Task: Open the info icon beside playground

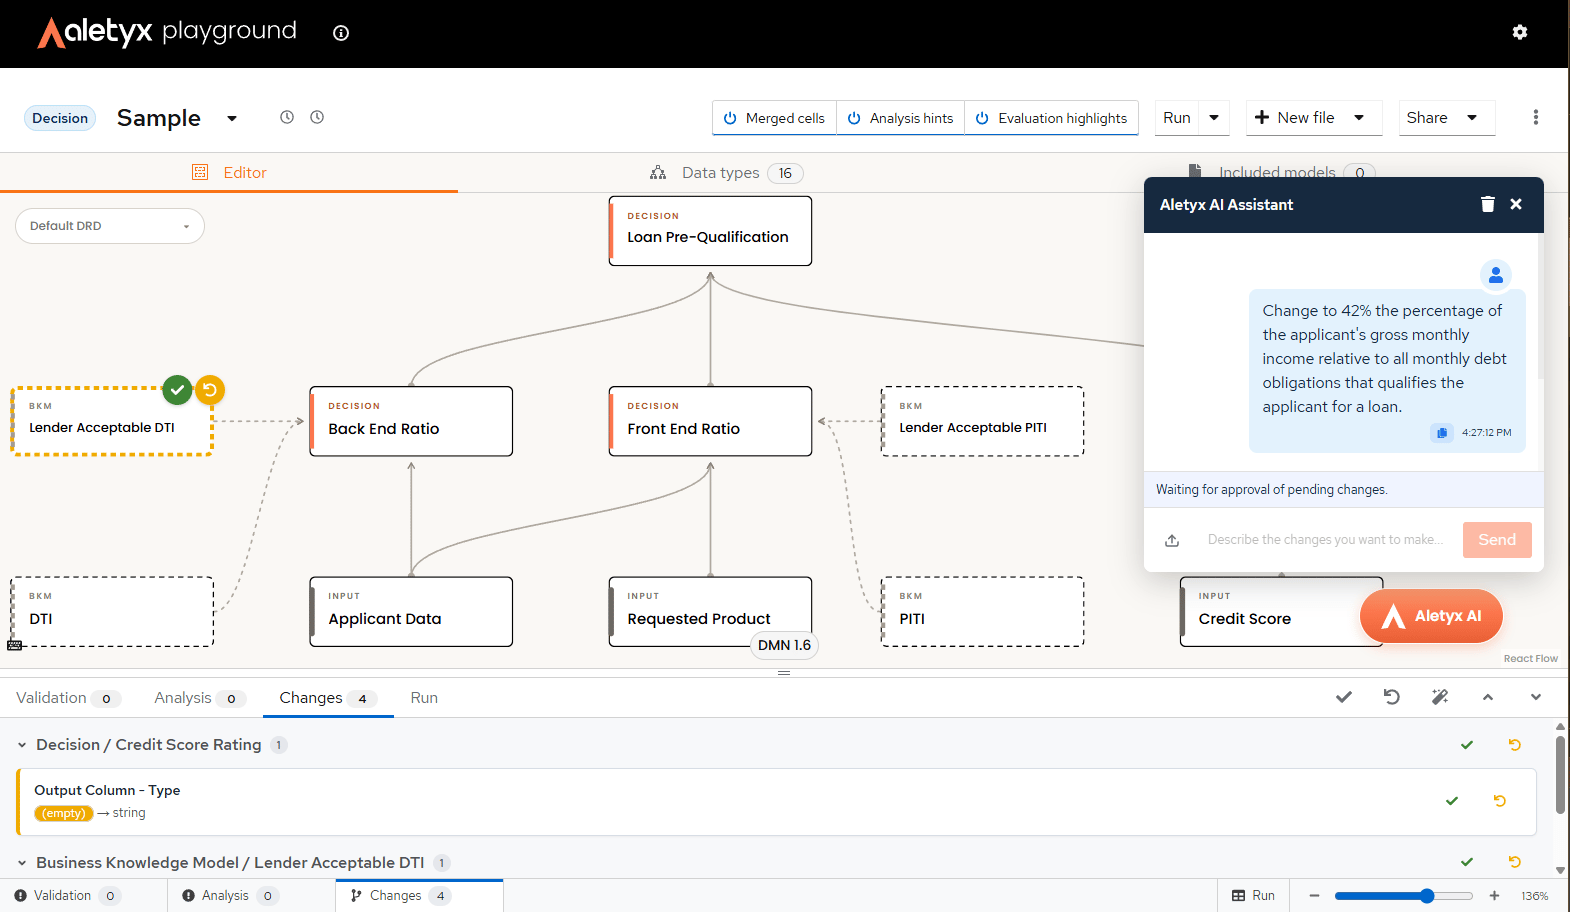Action: point(341,33)
